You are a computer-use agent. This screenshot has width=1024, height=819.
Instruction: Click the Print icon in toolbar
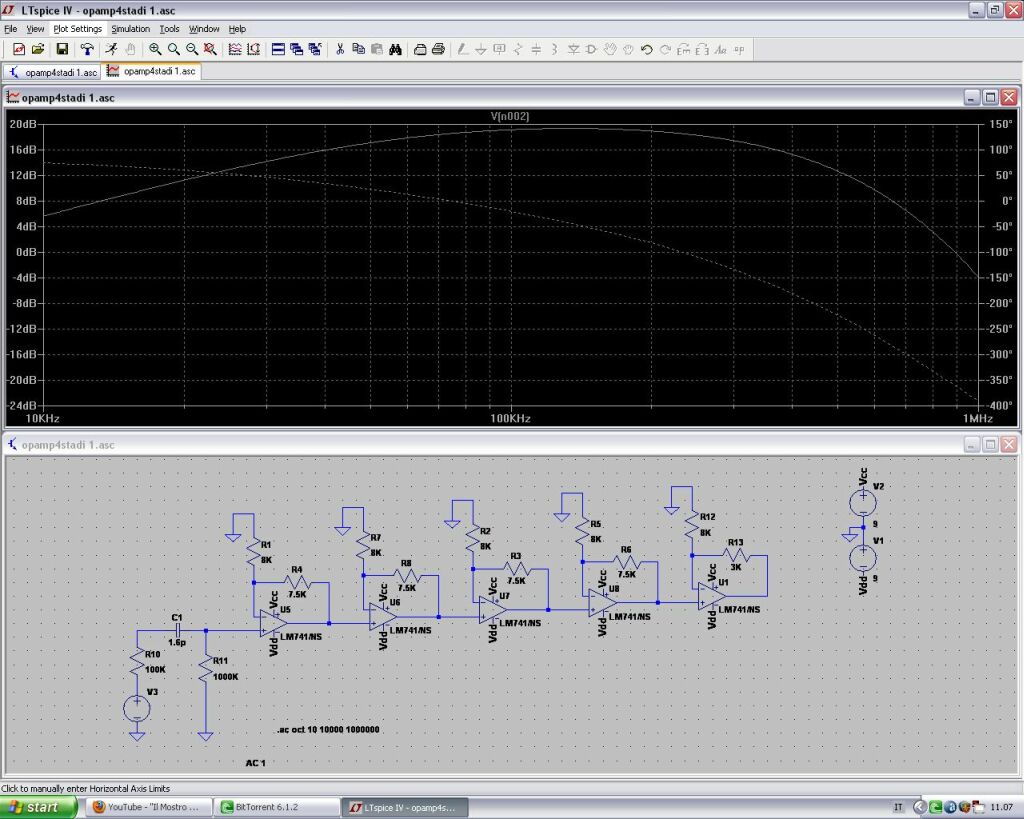click(x=438, y=49)
